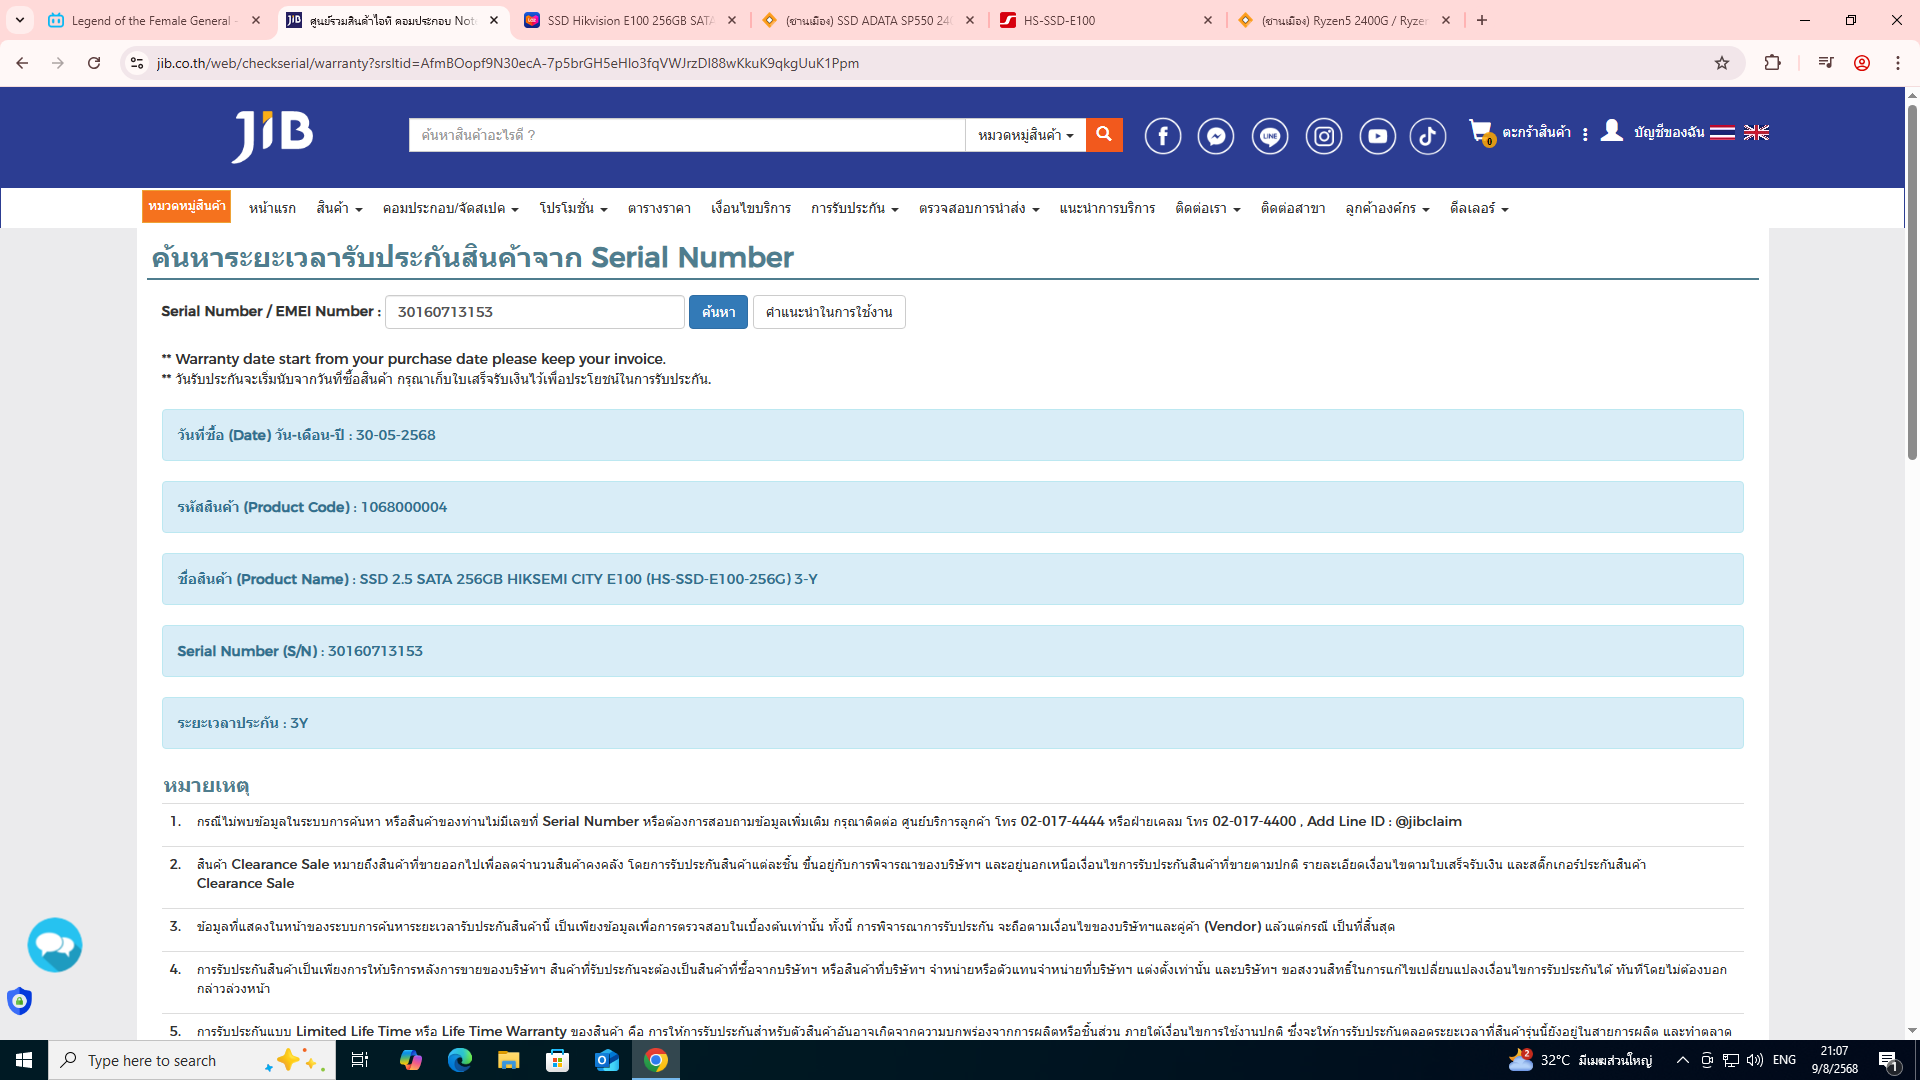Open JIB Facebook page icon
This screenshot has width=1920, height=1080.
(1162, 136)
